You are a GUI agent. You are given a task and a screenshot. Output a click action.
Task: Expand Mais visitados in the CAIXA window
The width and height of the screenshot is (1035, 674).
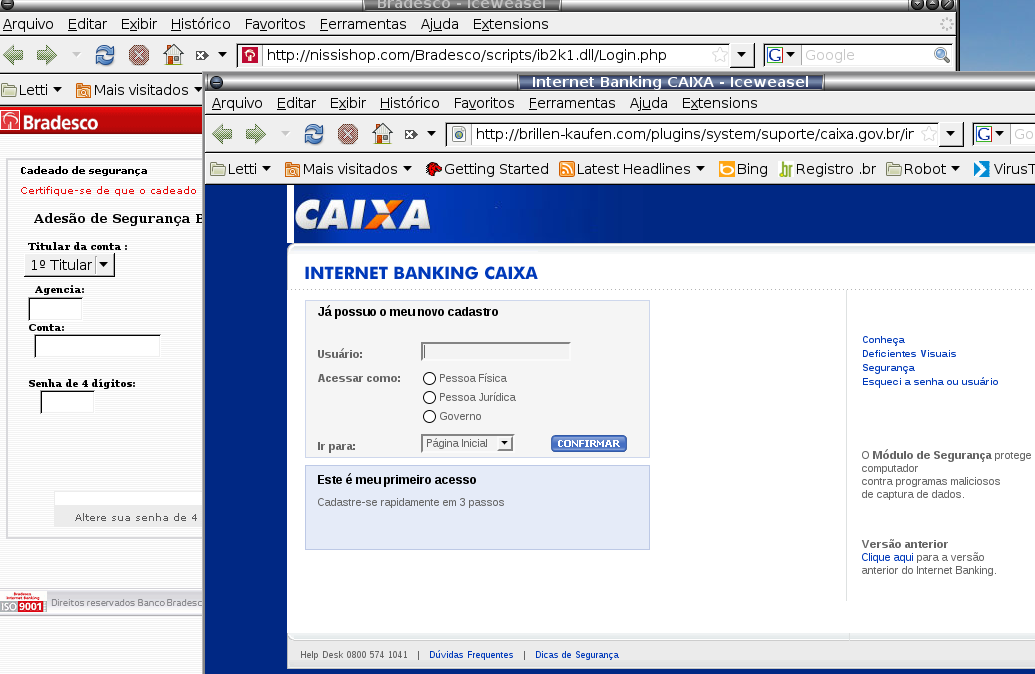tap(349, 169)
